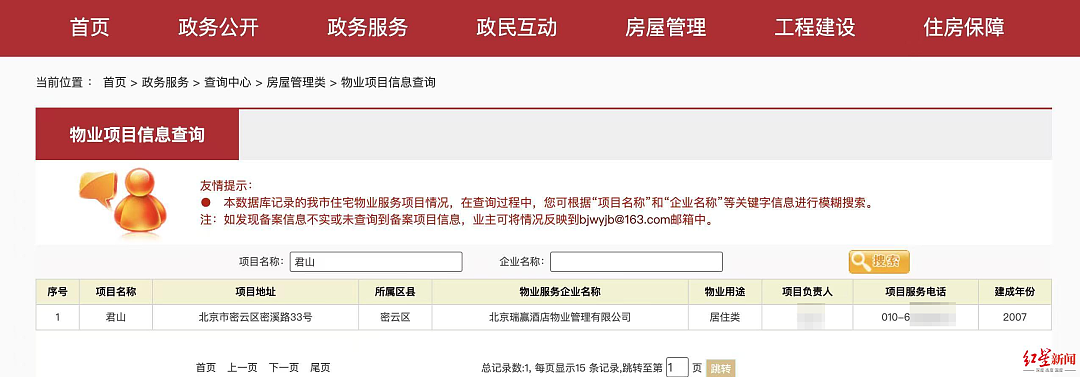Viewport: 1080px width, 377px height.
Task: Click the 所属区县 column header
Action: (x=395, y=292)
